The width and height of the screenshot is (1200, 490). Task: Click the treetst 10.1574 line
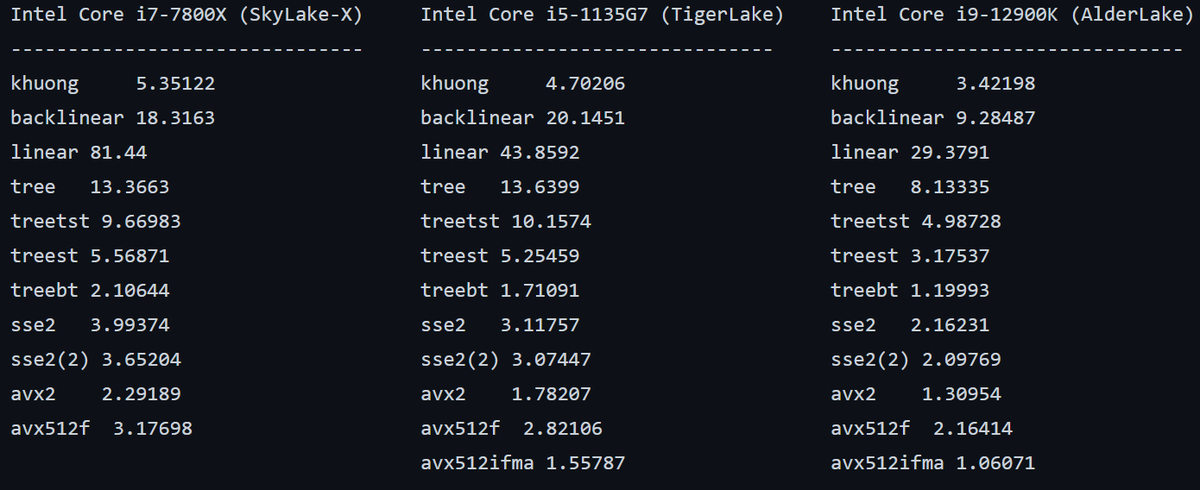tap(506, 222)
